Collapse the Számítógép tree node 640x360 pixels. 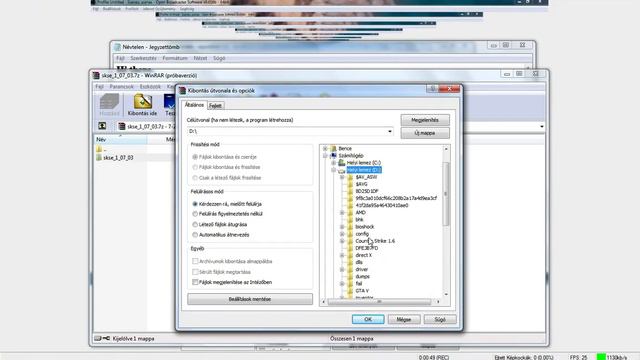click(325, 156)
